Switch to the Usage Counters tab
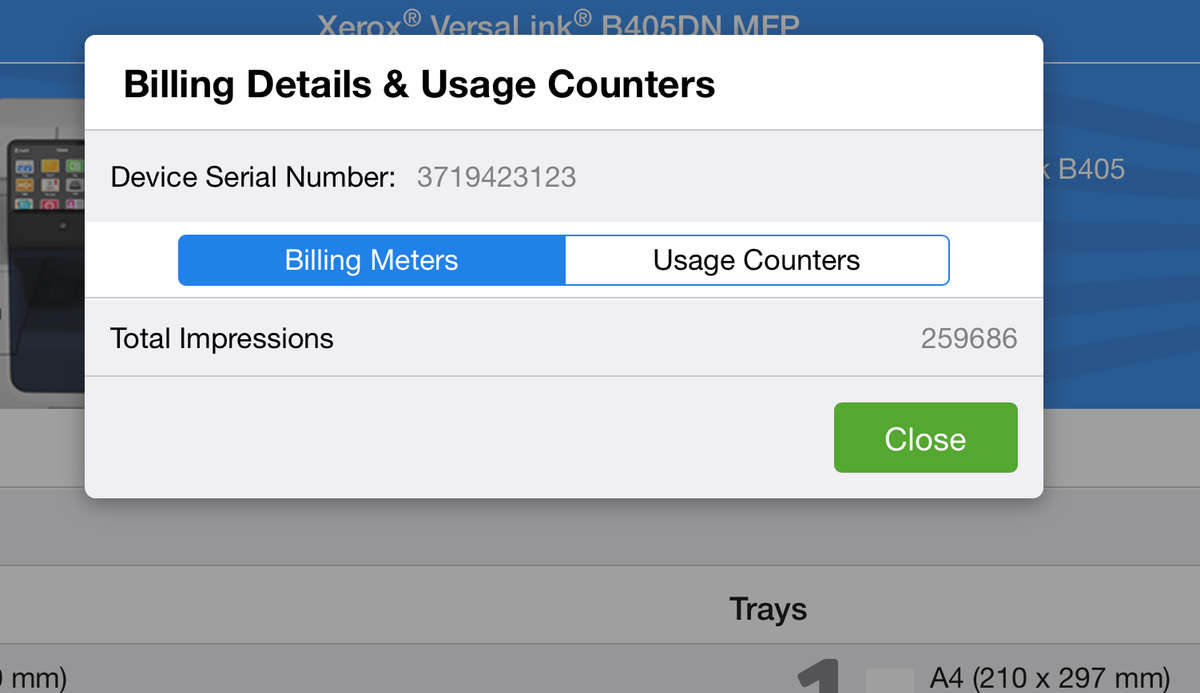 coord(756,261)
